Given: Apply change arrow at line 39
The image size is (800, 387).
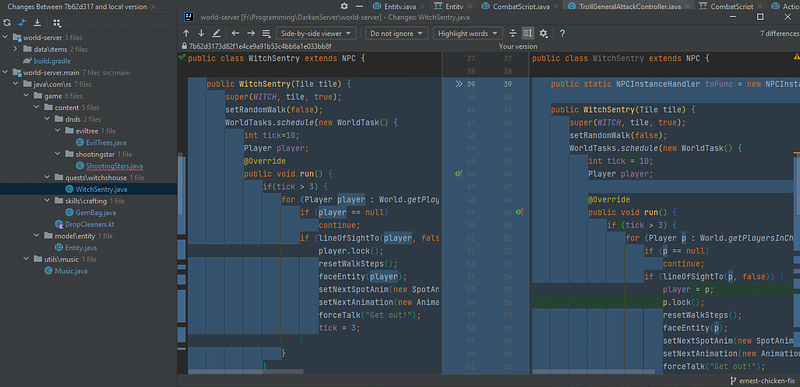Looking at the screenshot, I should coord(459,84).
